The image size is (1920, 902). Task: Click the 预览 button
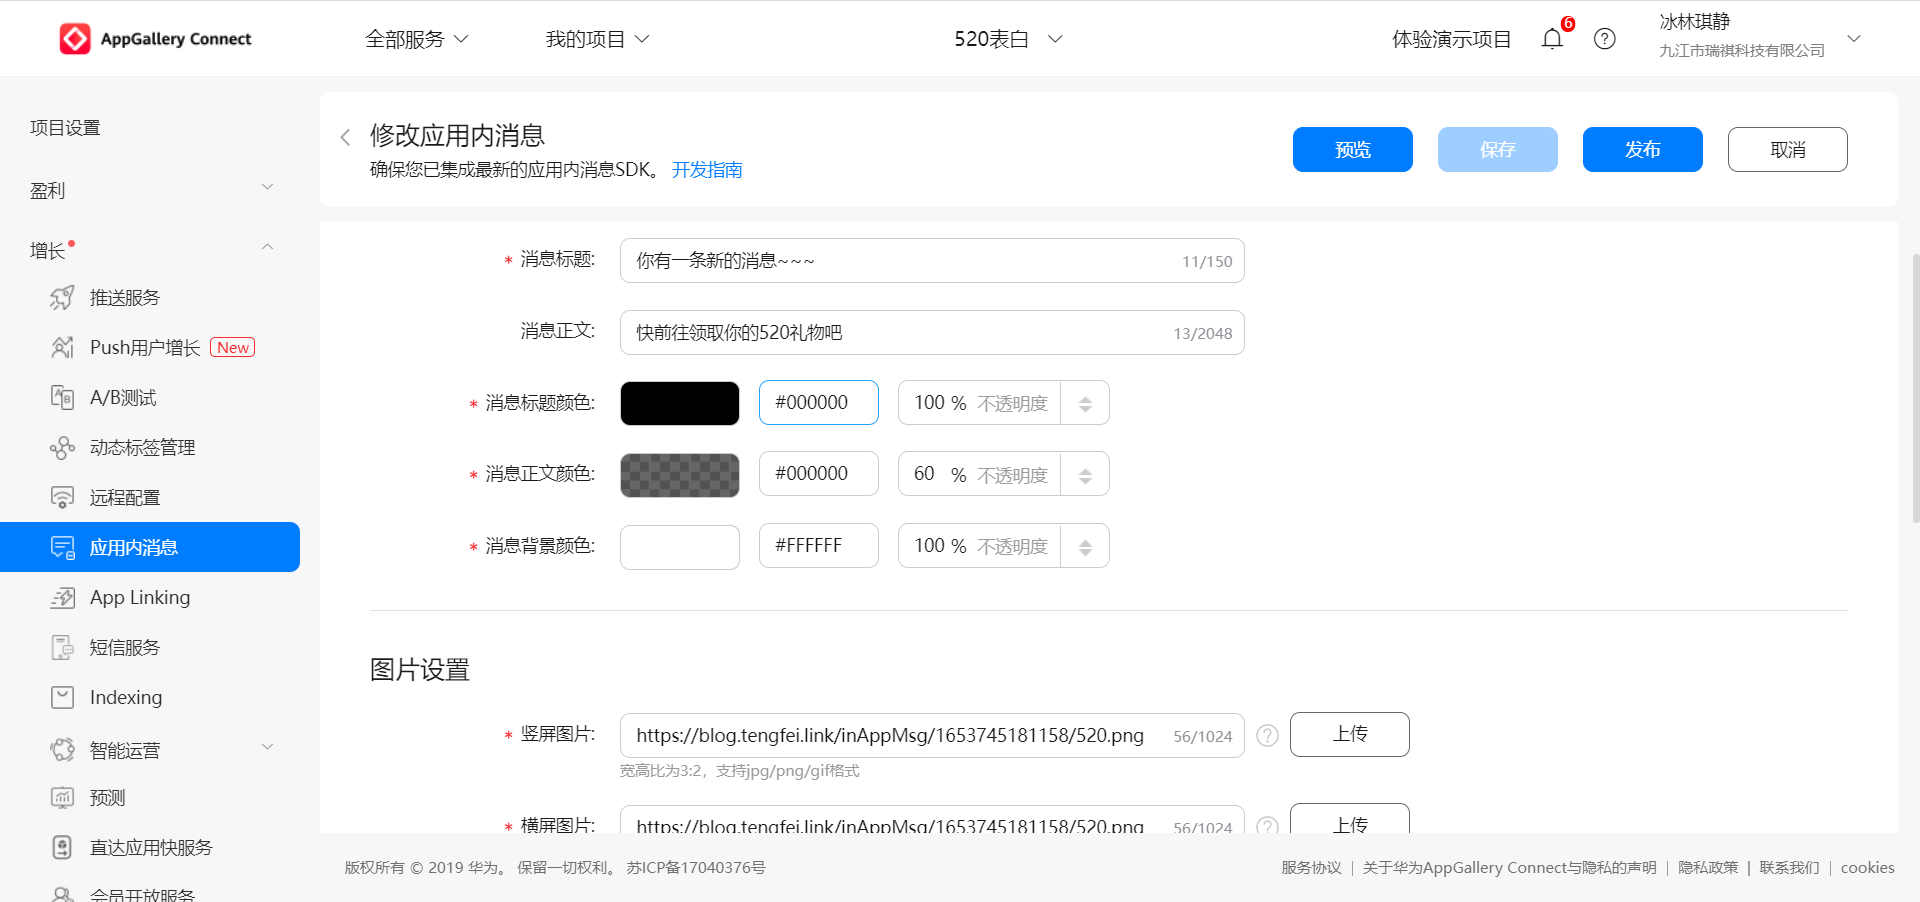[x=1353, y=149]
